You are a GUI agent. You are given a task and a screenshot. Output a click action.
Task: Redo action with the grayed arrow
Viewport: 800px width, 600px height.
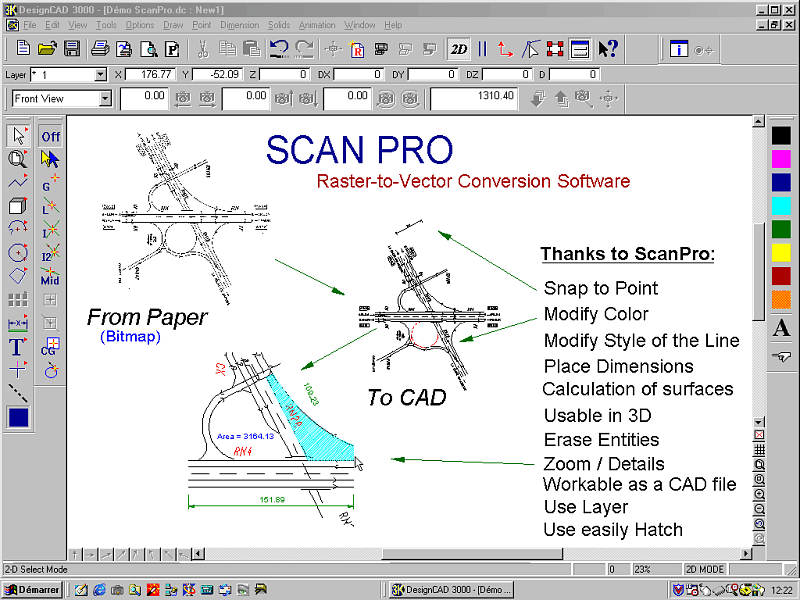pos(305,48)
